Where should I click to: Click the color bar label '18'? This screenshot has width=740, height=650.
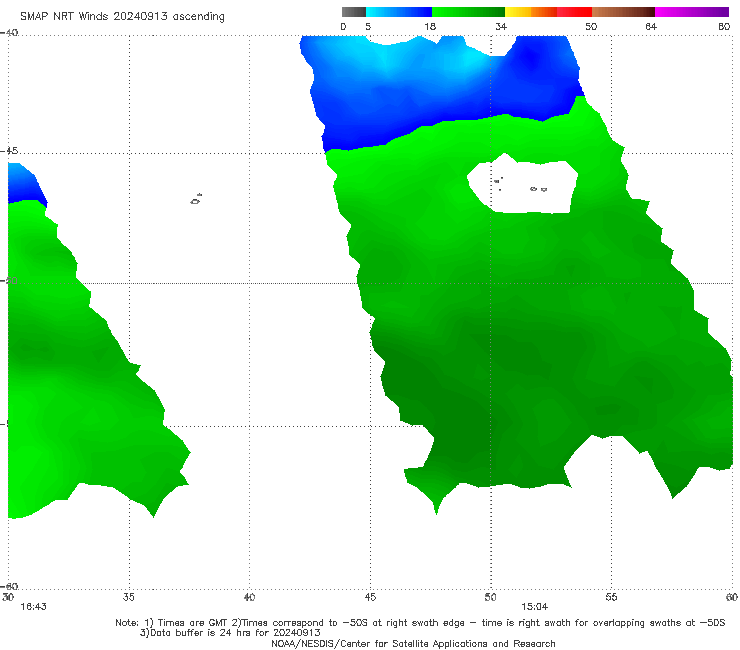[x=430, y=26]
